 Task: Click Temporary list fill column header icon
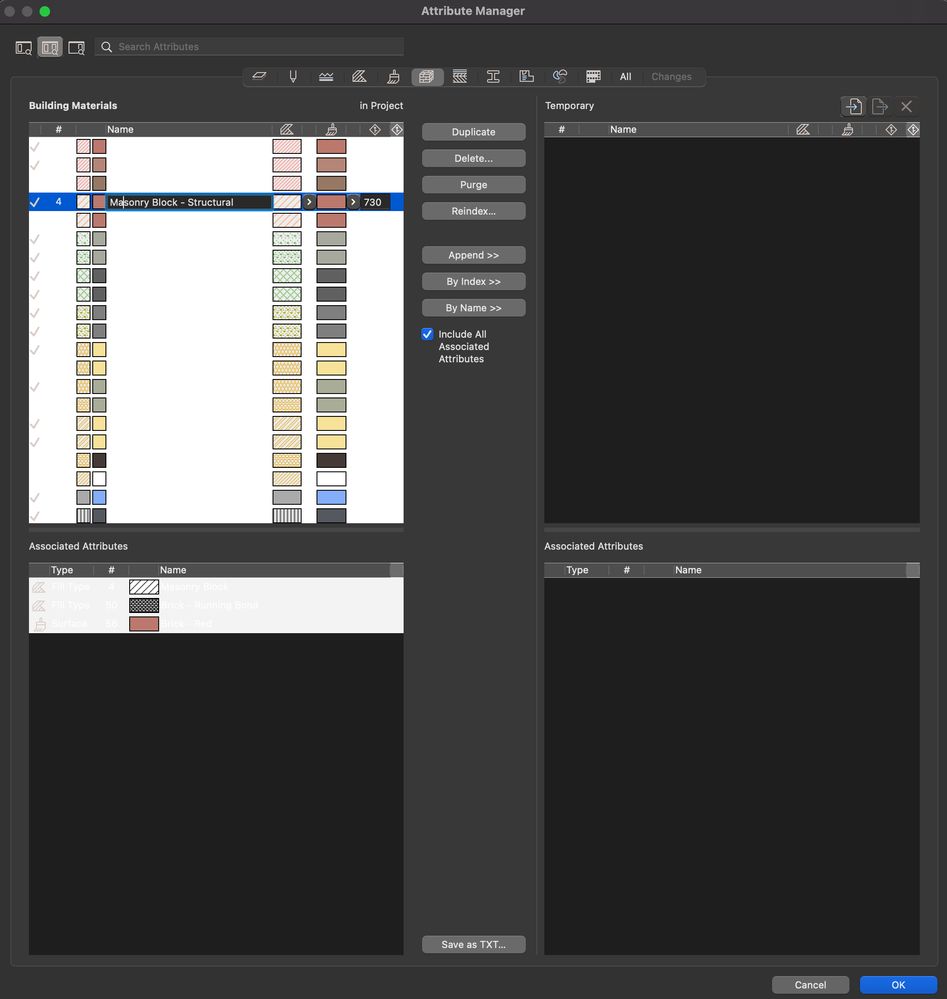(803, 129)
